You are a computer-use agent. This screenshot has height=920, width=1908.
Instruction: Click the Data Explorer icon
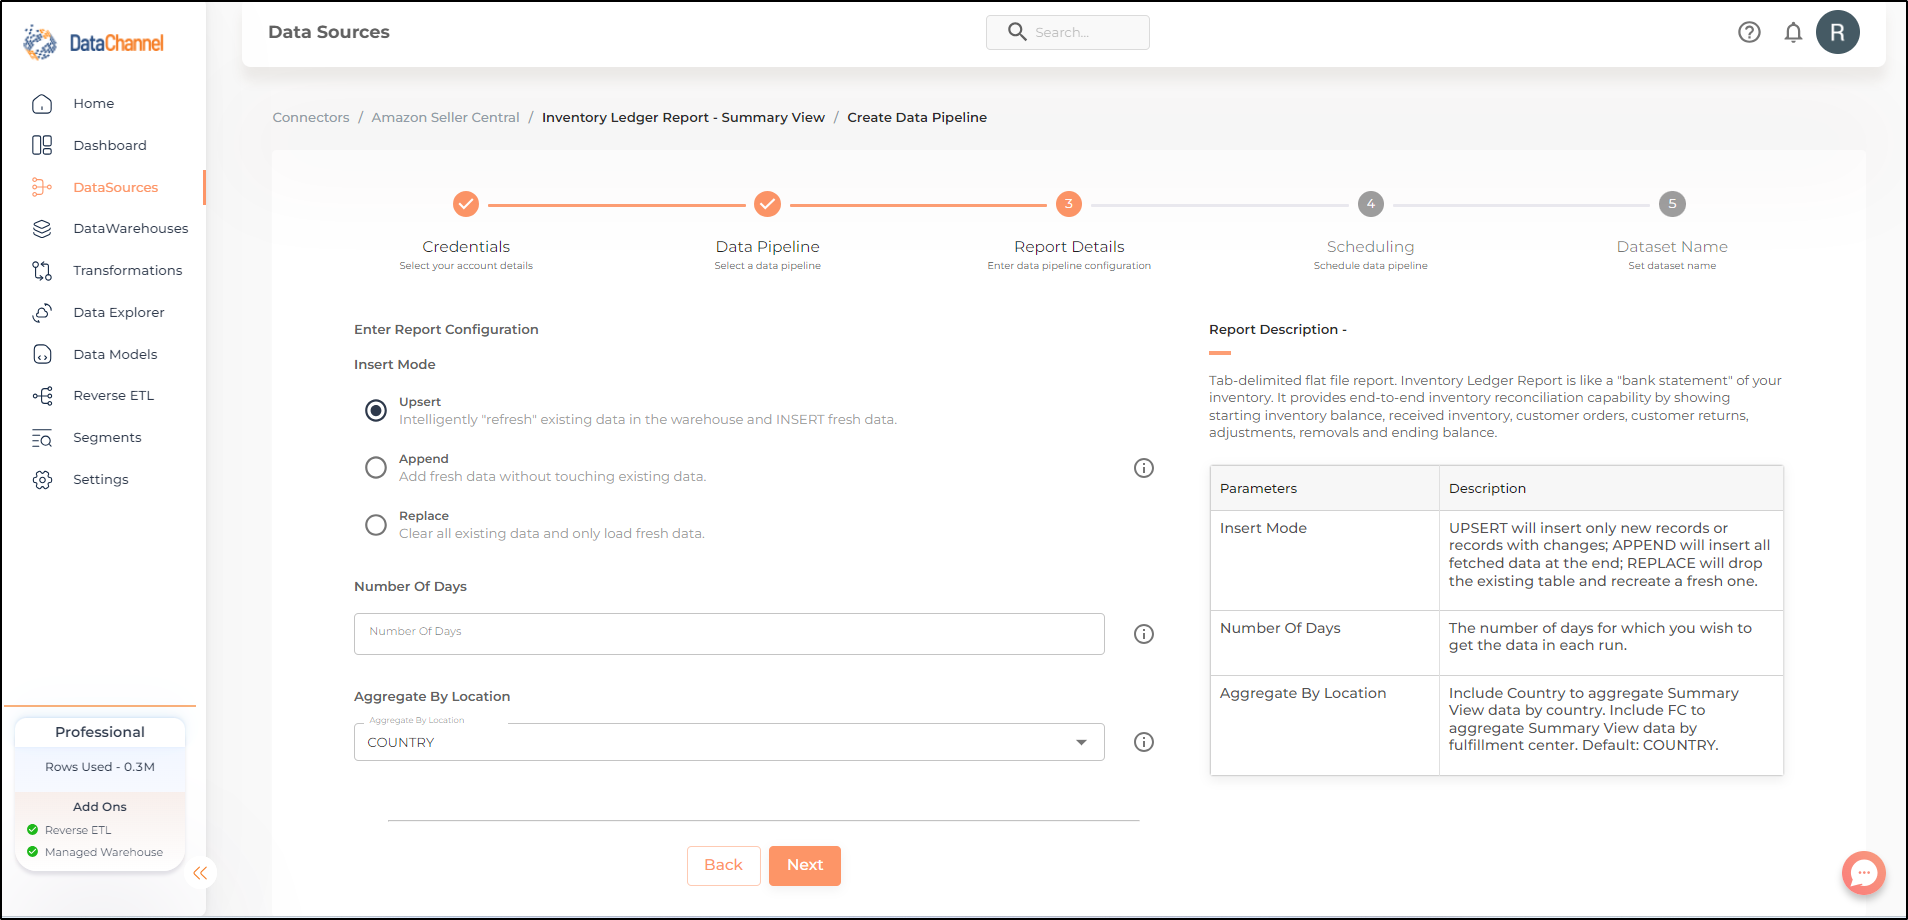coord(42,313)
